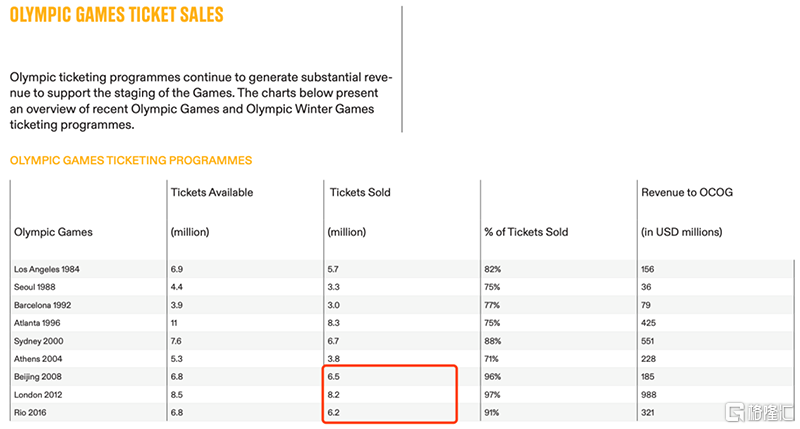Click the introductory paragraph about ticketing programmes

pos(200,101)
